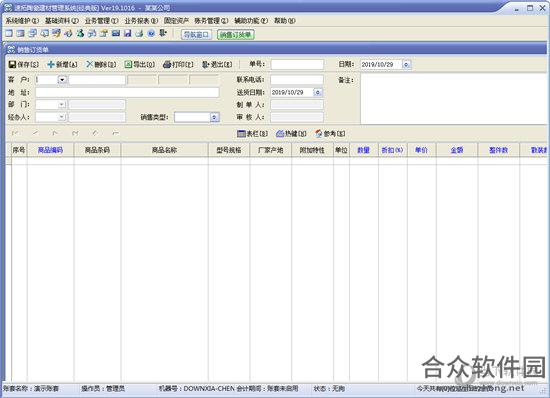Image resolution: width=550 pixels, height=398 pixels.
Task: Click 操作员:管理员 in the status bar
Action: [103, 389]
